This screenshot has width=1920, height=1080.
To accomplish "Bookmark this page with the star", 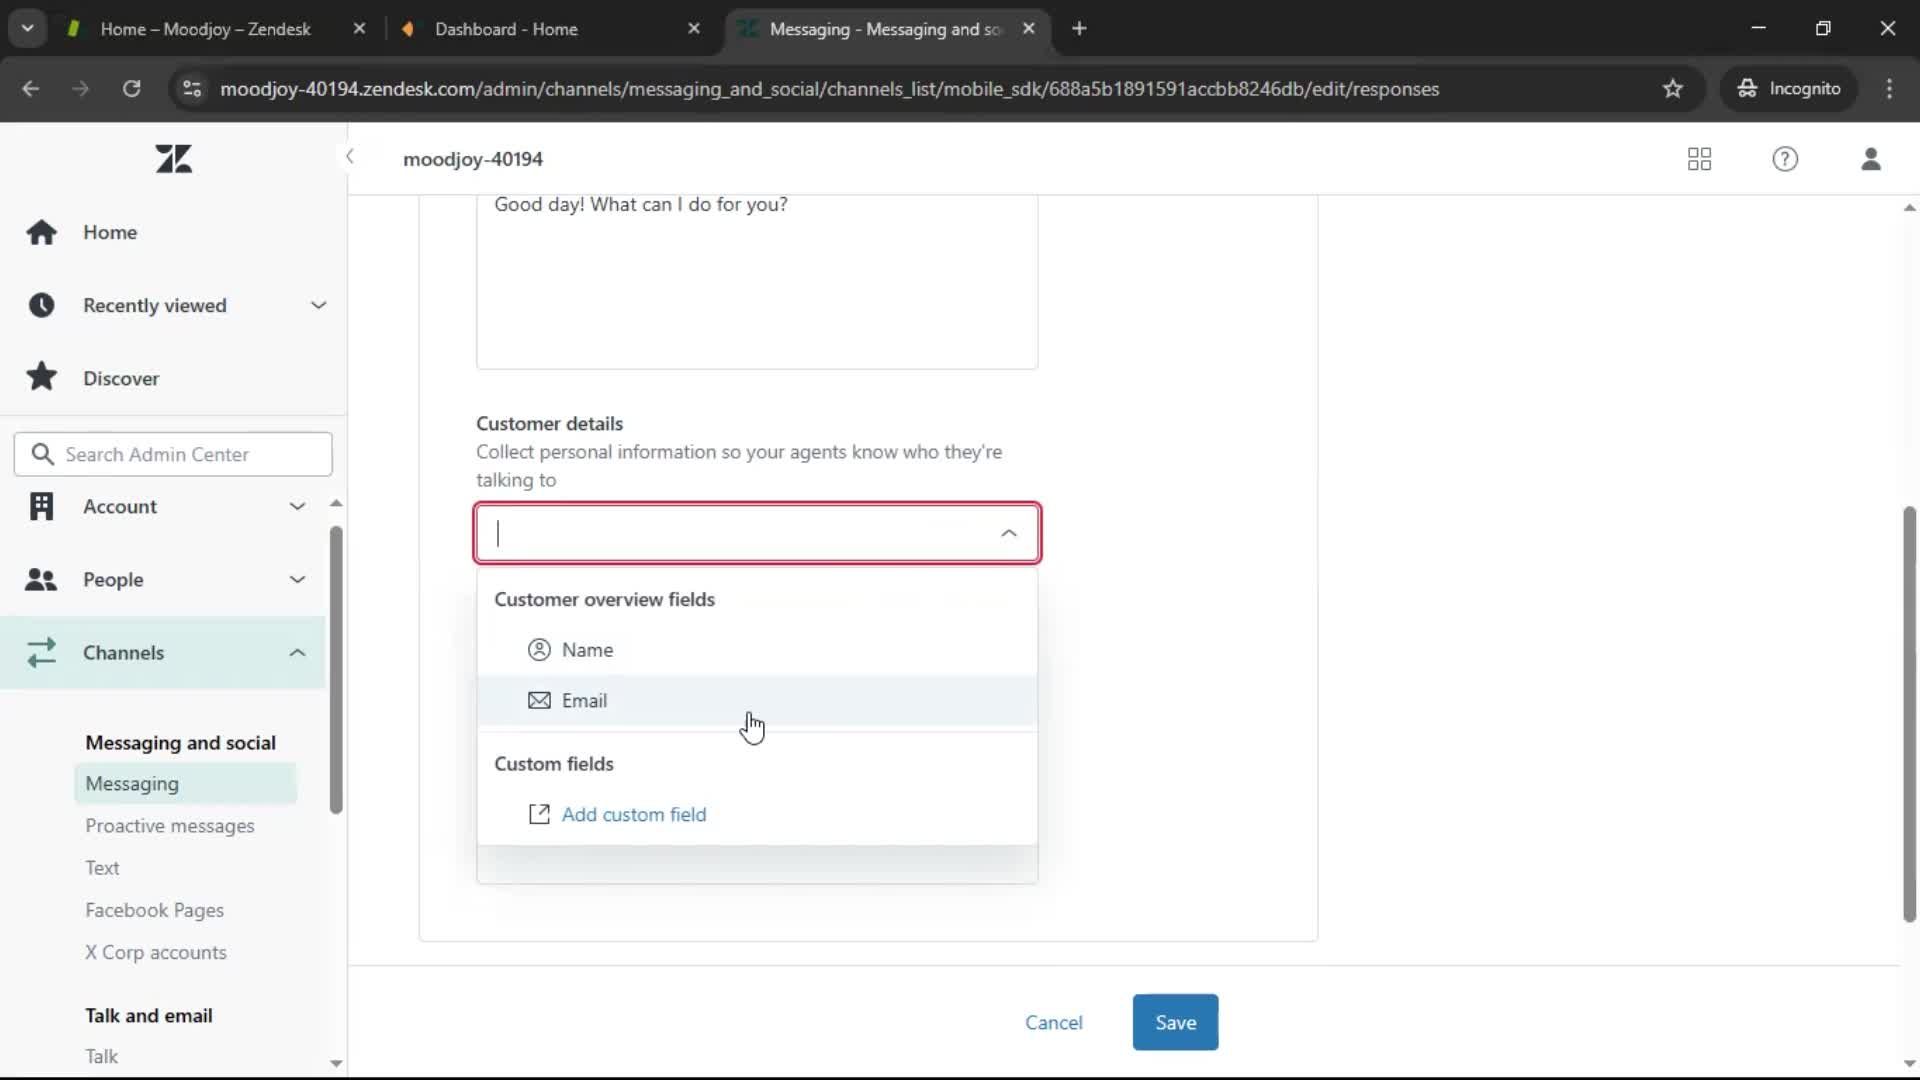I will (1673, 89).
